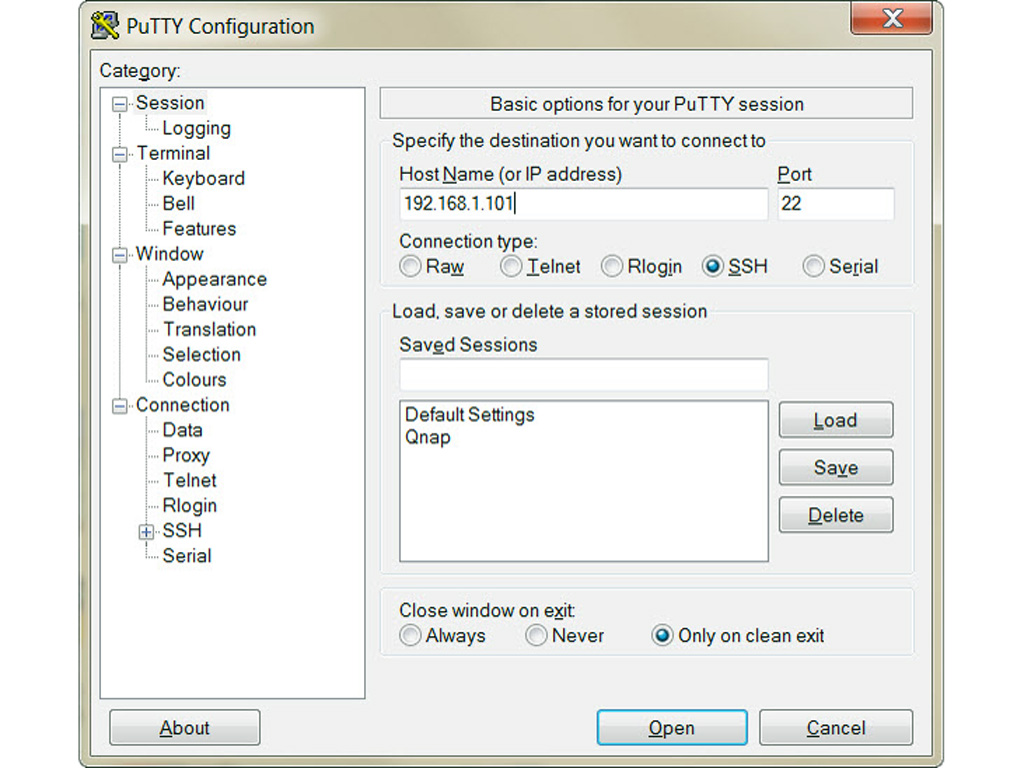This screenshot has height=768, width=1024.
Task: Open the Connection category
Action: [x=183, y=405]
